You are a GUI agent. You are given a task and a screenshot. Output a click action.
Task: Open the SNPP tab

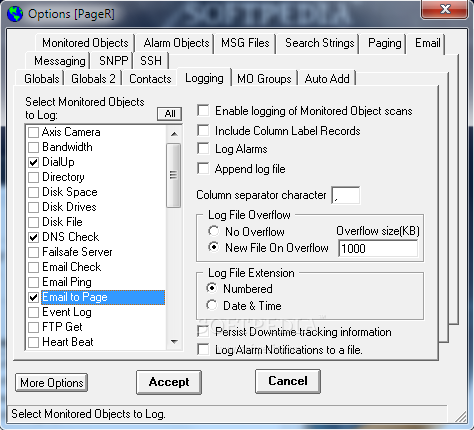(113, 61)
